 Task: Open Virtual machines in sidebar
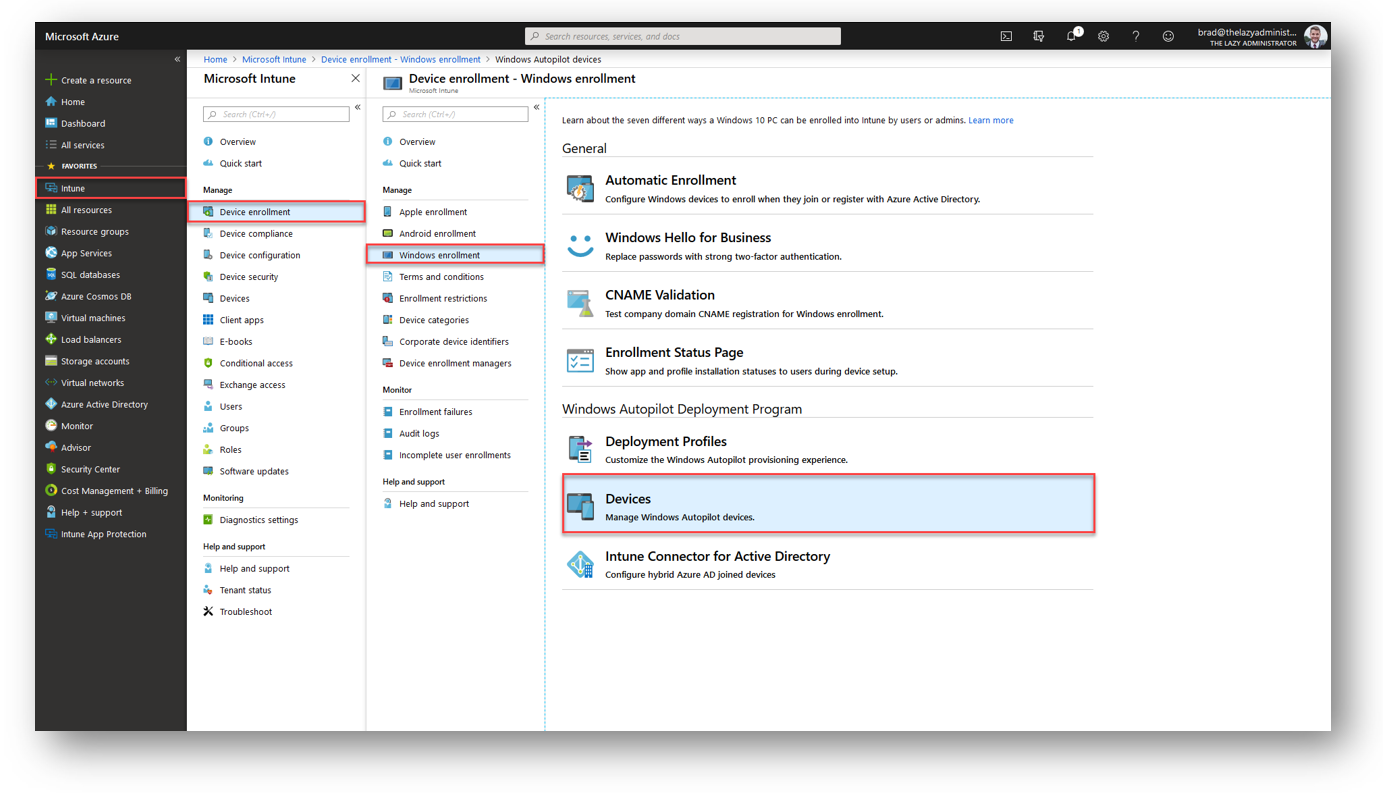[93, 318]
